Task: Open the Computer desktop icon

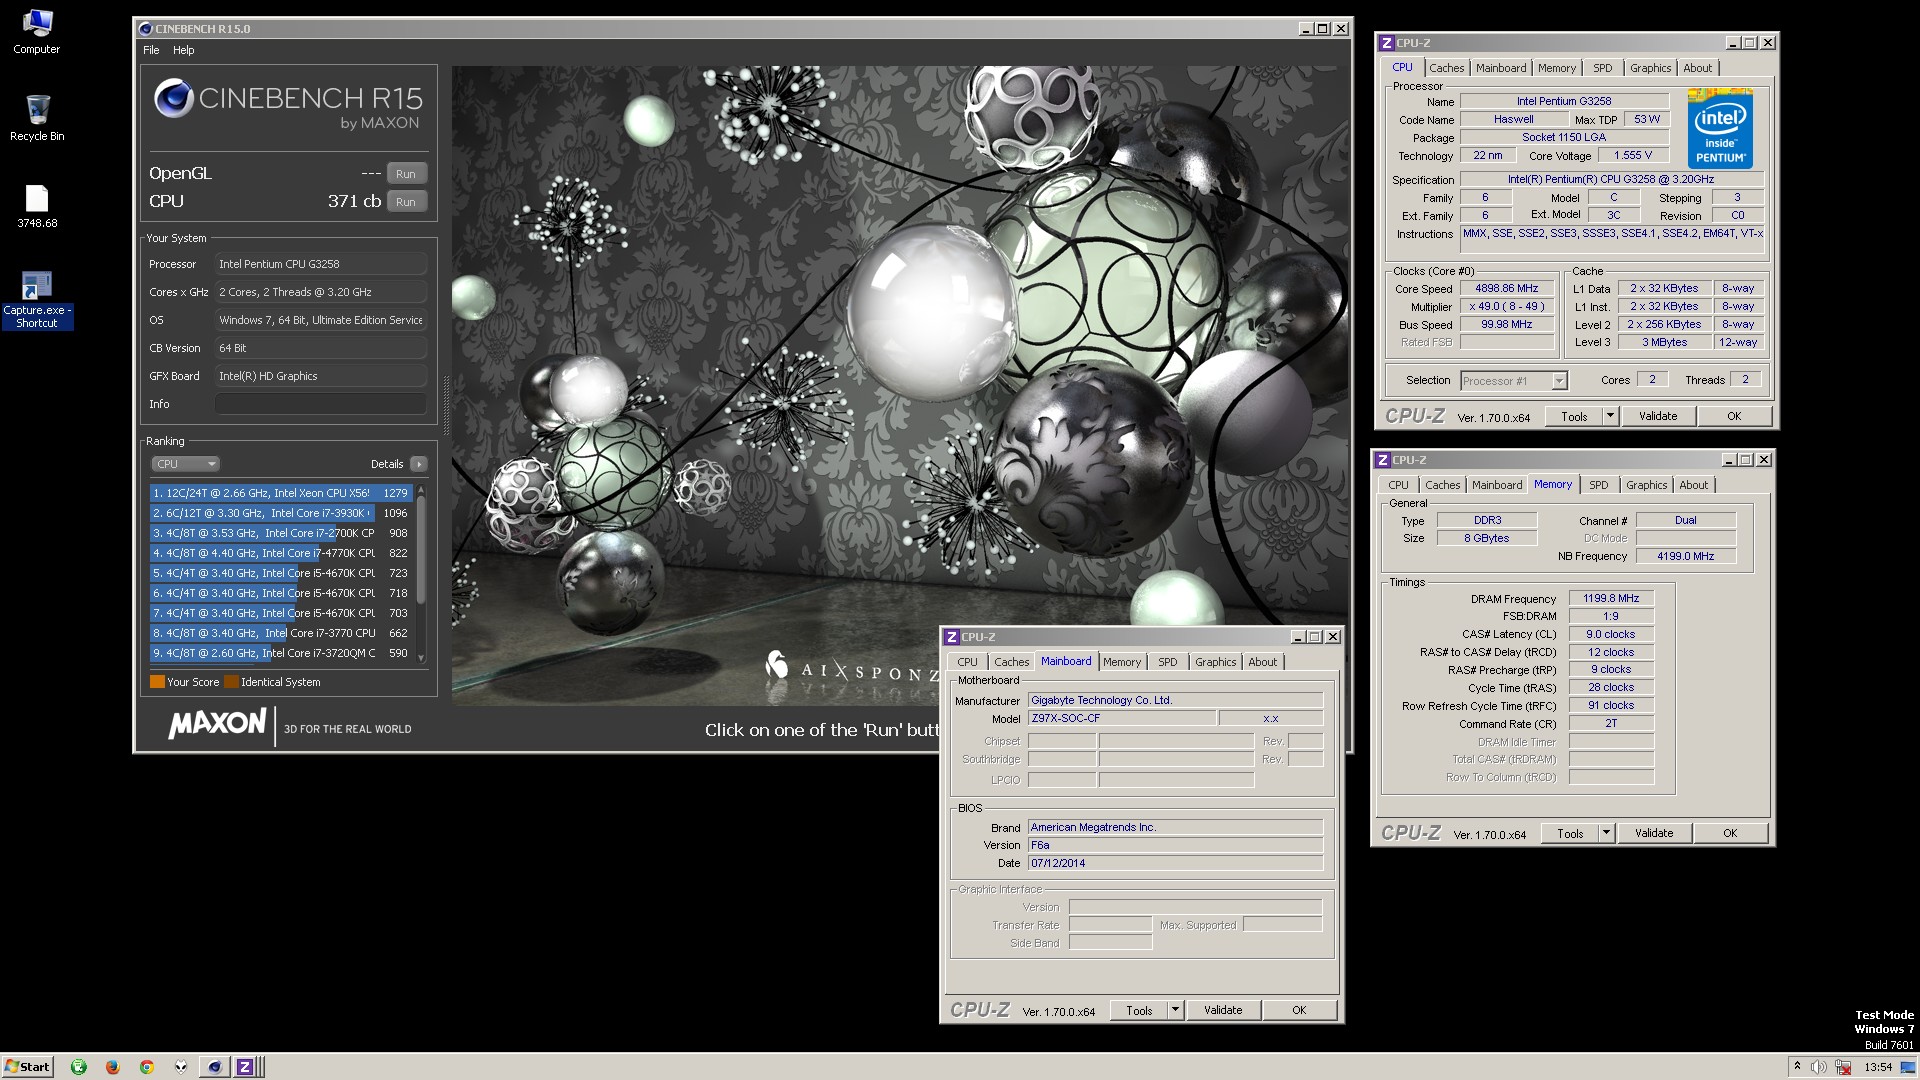Action: (x=37, y=31)
